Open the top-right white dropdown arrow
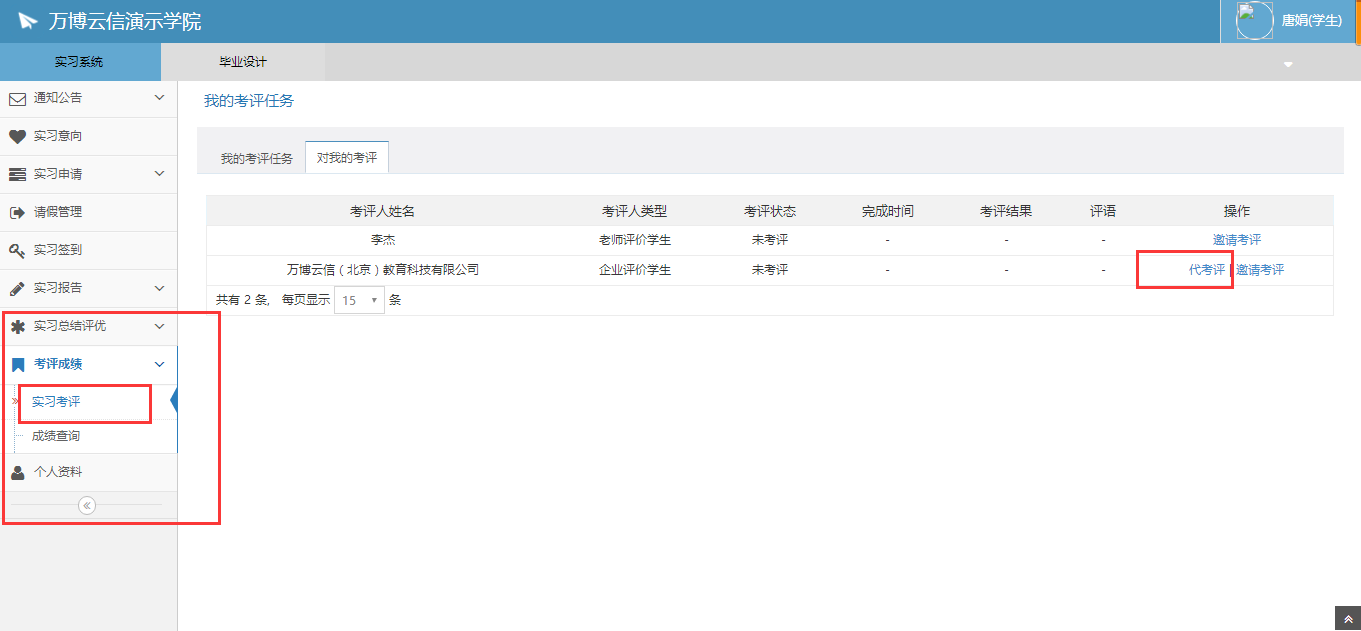The height and width of the screenshot is (631, 1361). click(x=1288, y=65)
